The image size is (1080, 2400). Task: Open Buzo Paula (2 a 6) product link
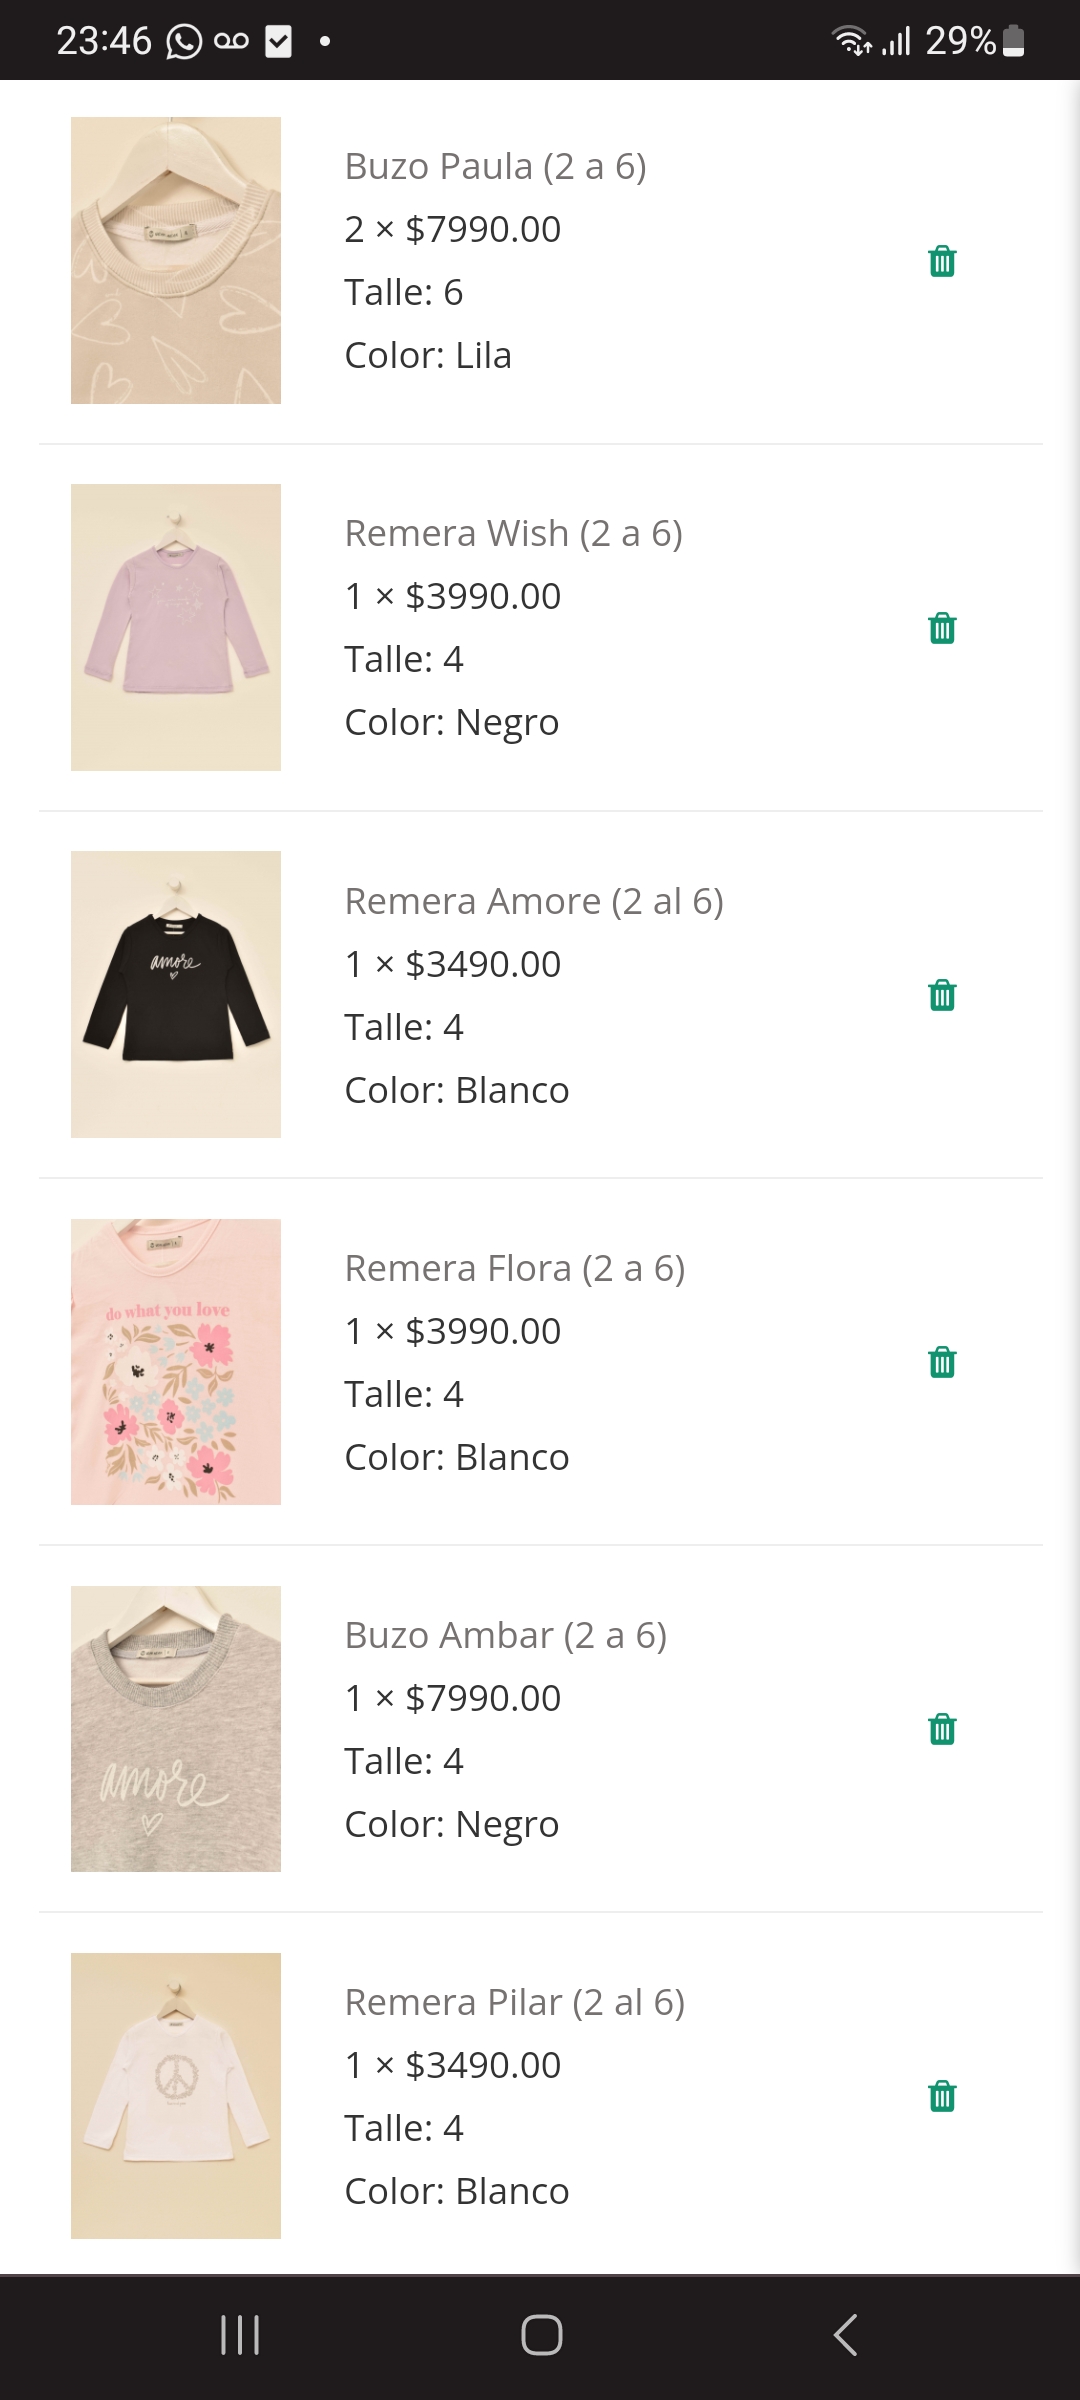click(x=495, y=166)
